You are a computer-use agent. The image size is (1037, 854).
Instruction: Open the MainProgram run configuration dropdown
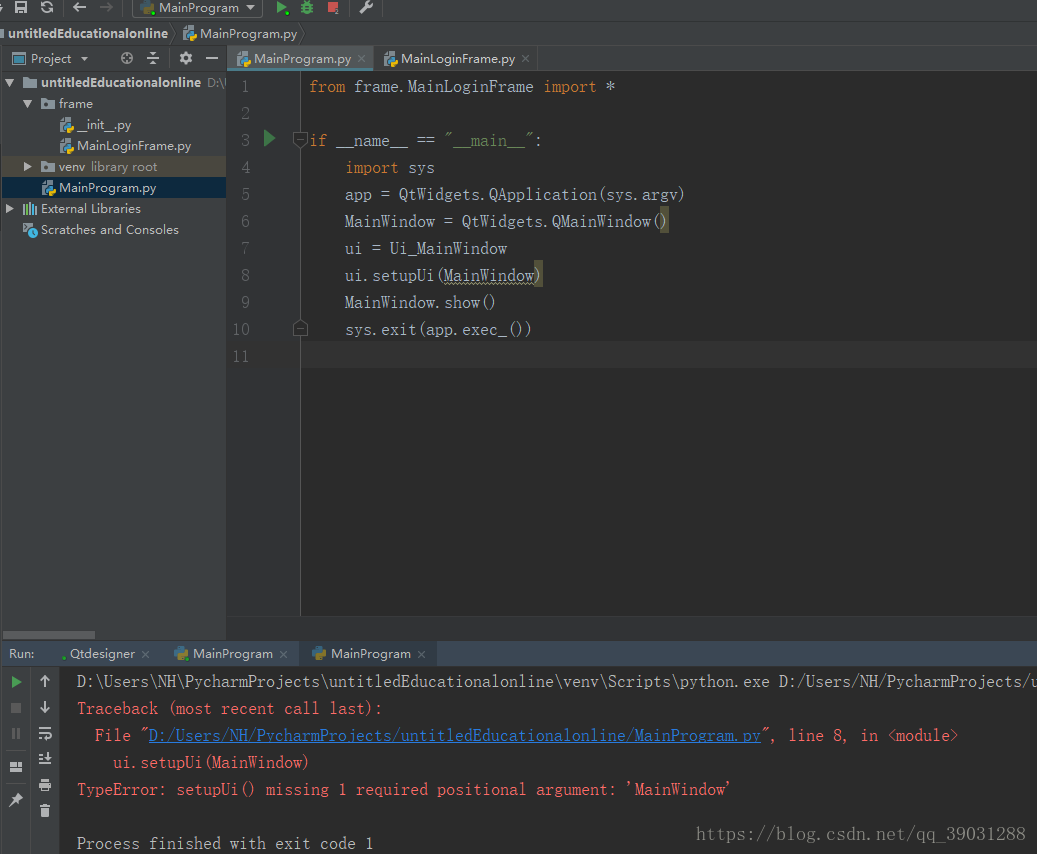[198, 8]
